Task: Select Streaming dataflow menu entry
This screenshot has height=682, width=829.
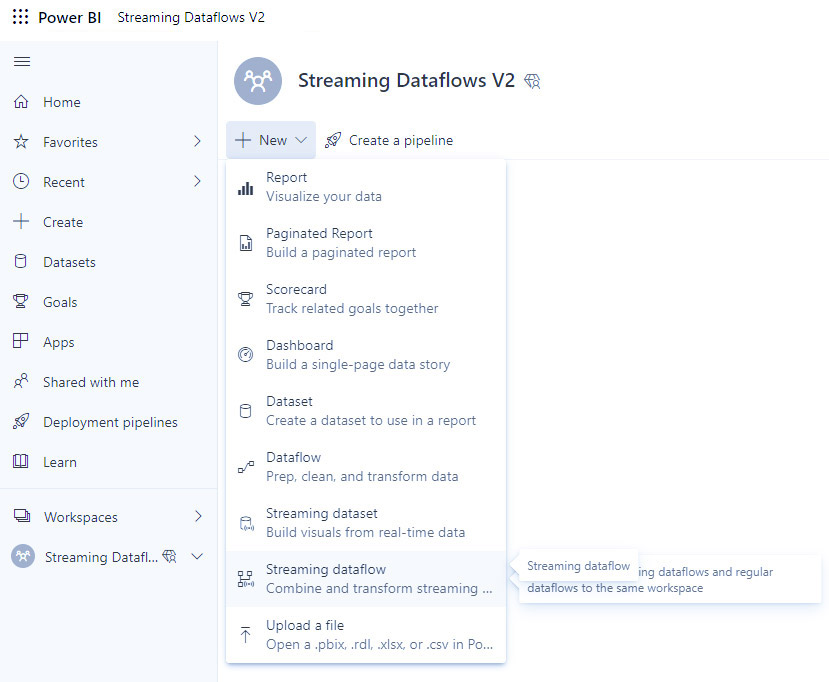Action: [366, 579]
